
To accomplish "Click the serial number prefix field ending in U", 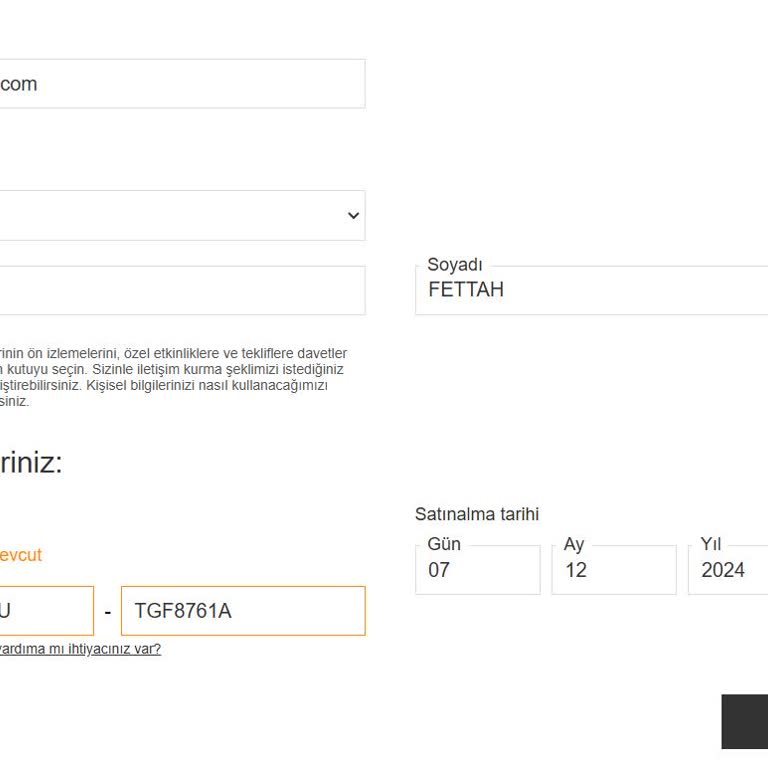I will tap(45, 611).
